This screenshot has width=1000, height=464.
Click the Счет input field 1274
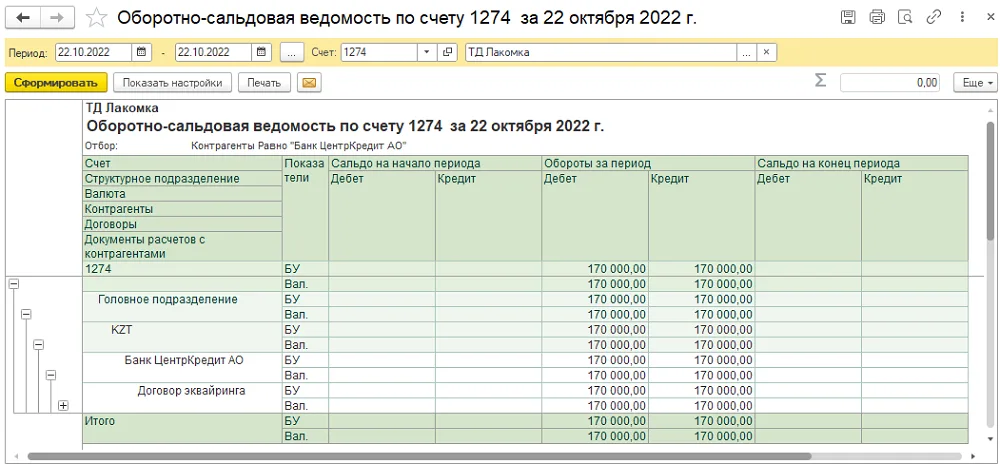tap(379, 52)
